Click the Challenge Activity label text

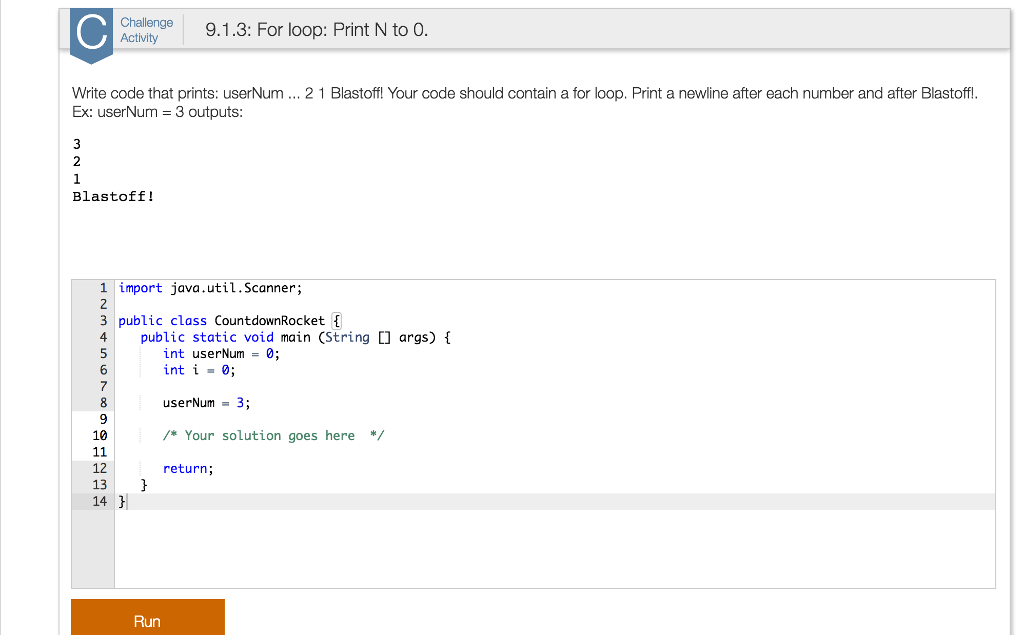(146, 29)
